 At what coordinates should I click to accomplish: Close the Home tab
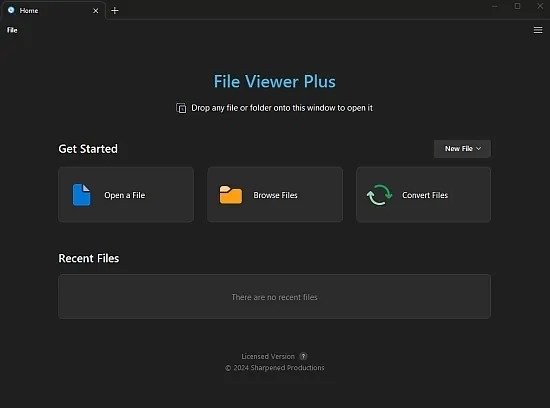95,11
